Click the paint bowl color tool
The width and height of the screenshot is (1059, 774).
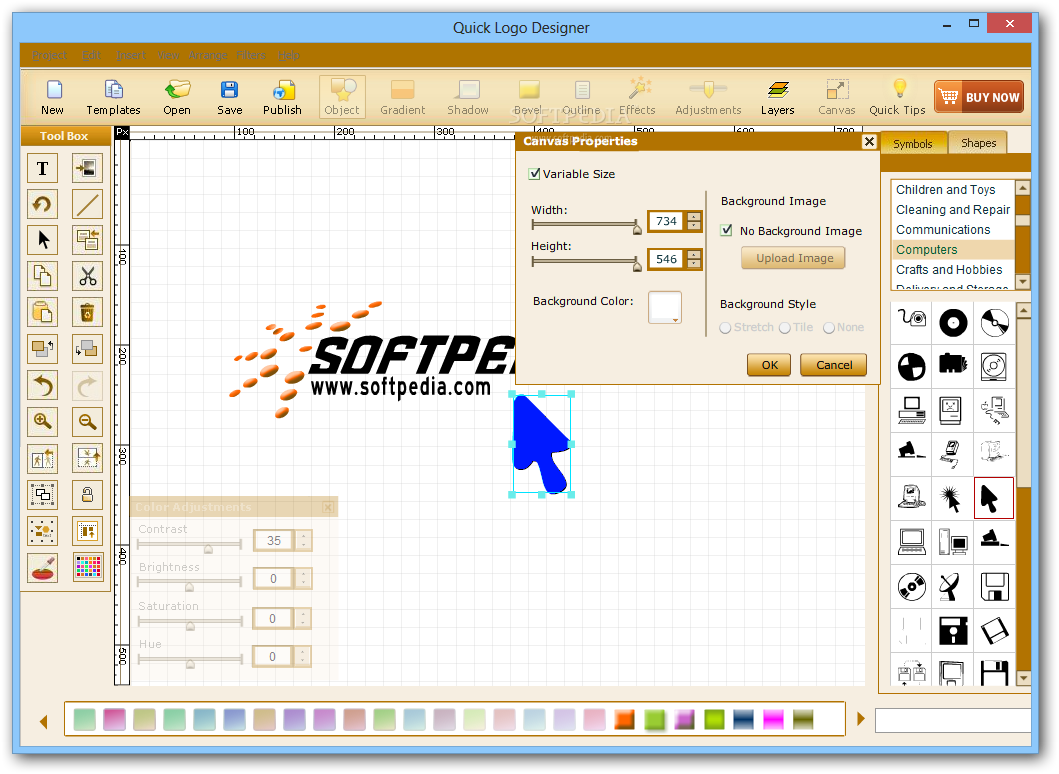[x=42, y=567]
